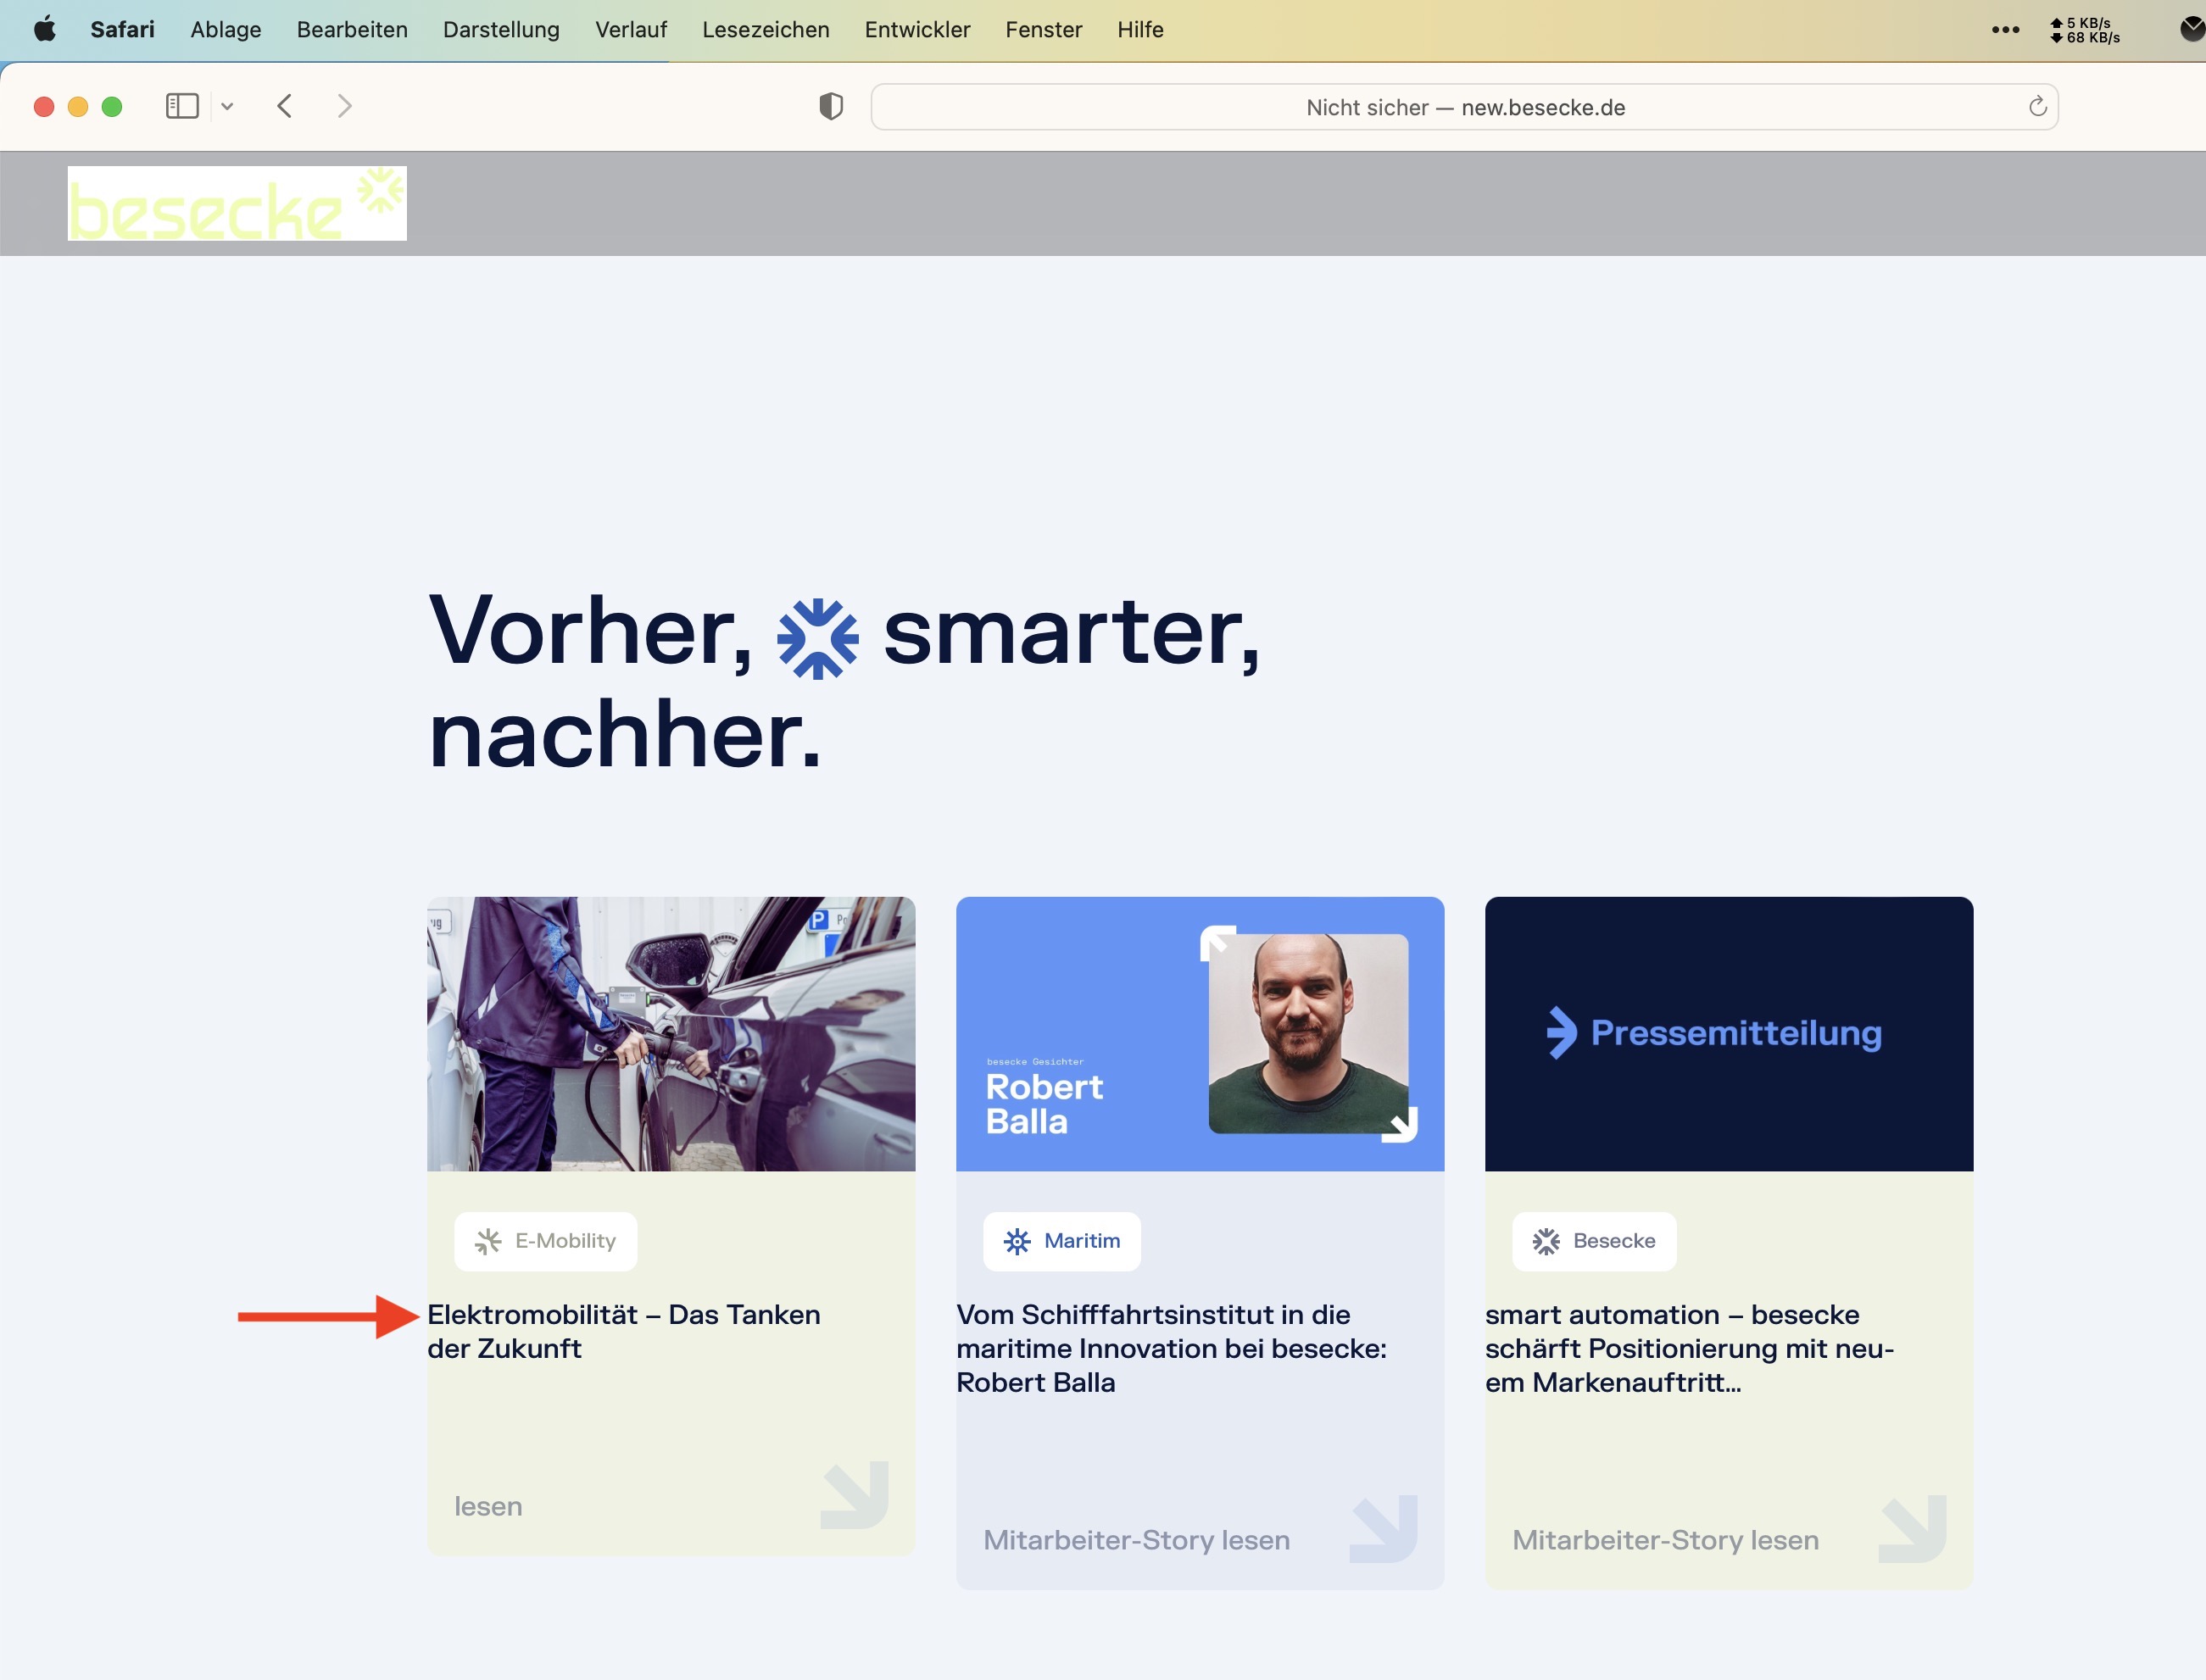Click the besecke logo in the header

click(x=237, y=203)
